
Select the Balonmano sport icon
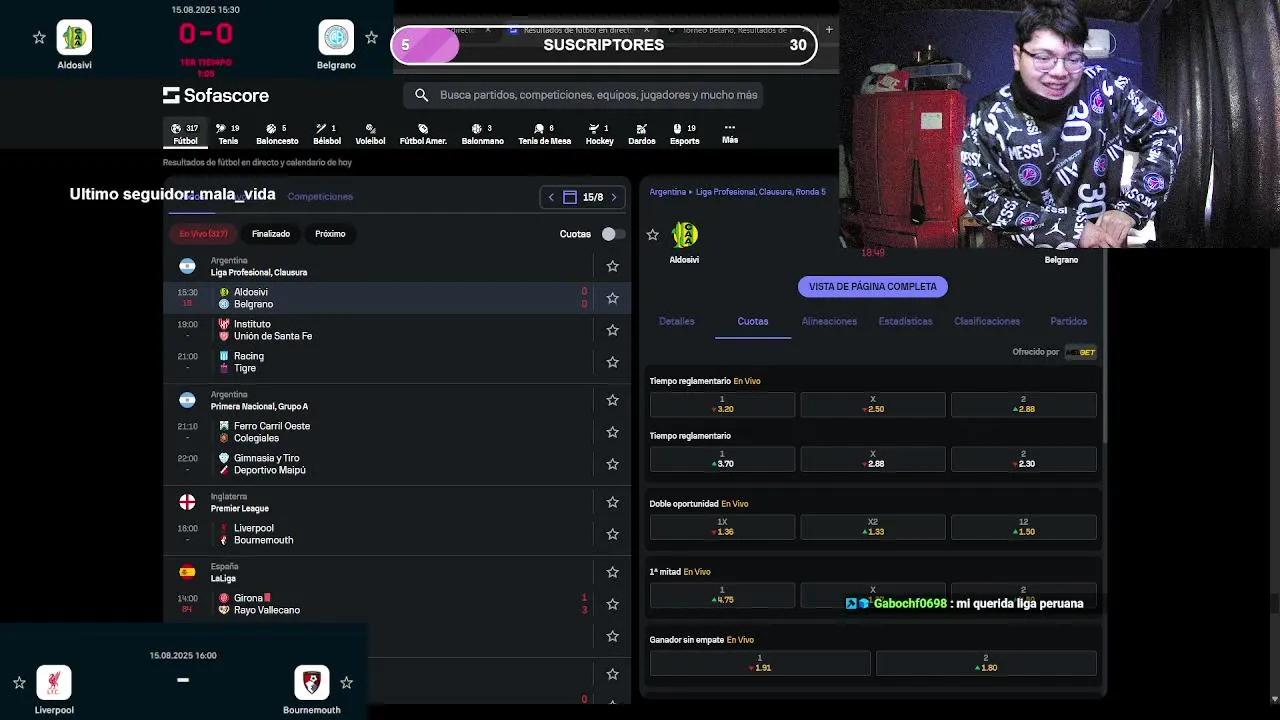(482, 134)
